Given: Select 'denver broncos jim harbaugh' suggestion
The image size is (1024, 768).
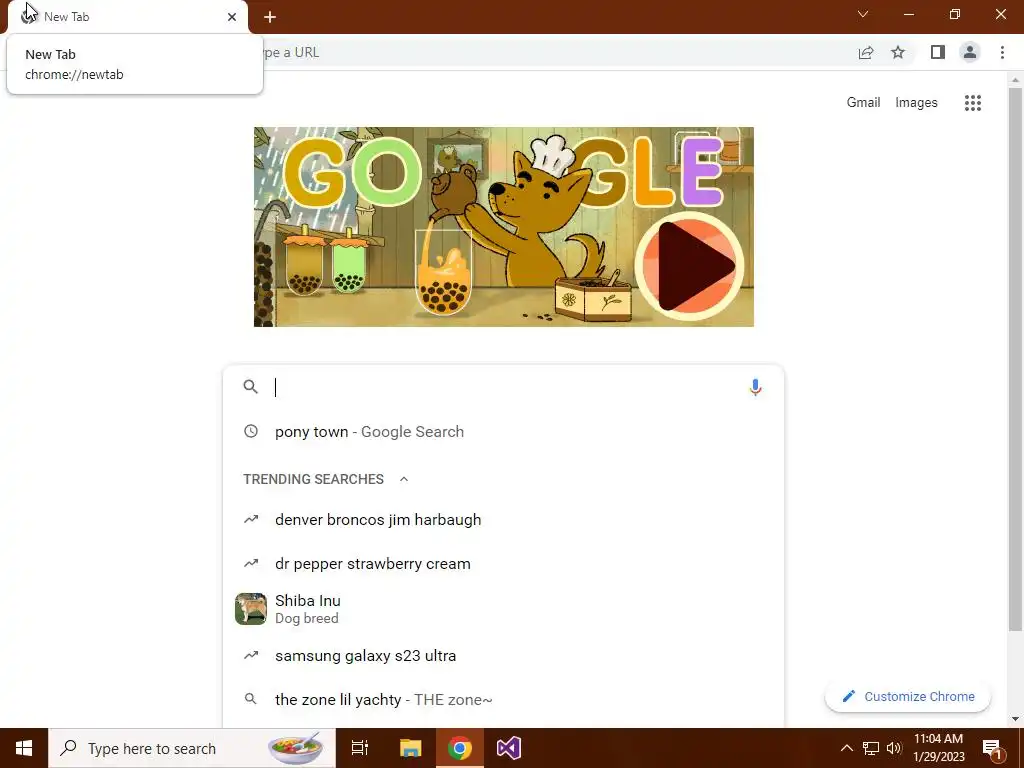Looking at the screenshot, I should pos(503,520).
